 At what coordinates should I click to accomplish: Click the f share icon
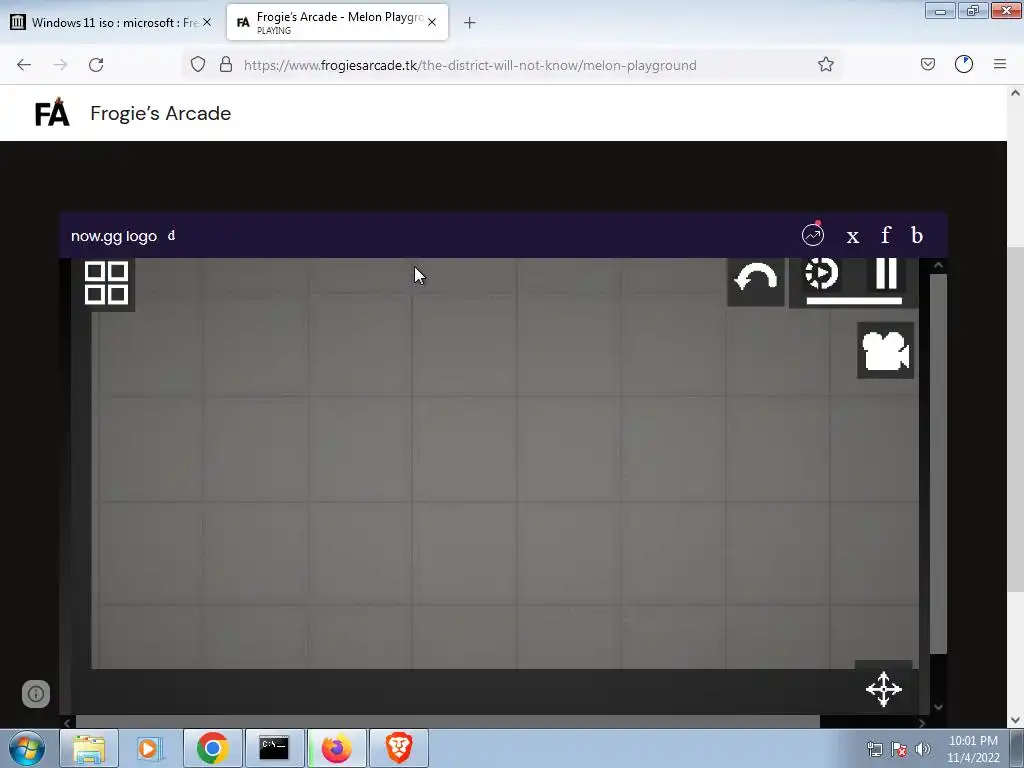(886, 234)
